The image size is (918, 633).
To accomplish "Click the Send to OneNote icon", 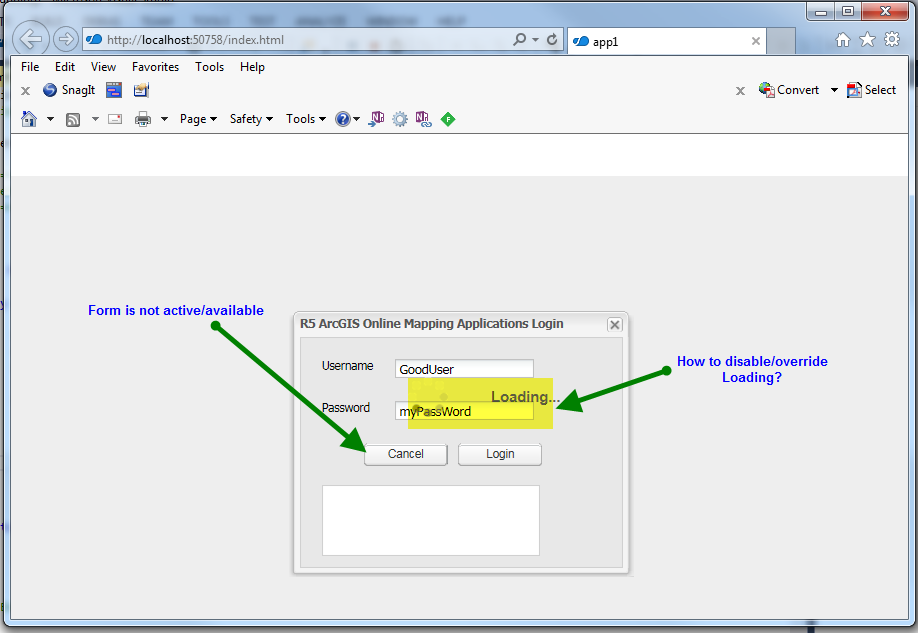I will pos(376,119).
